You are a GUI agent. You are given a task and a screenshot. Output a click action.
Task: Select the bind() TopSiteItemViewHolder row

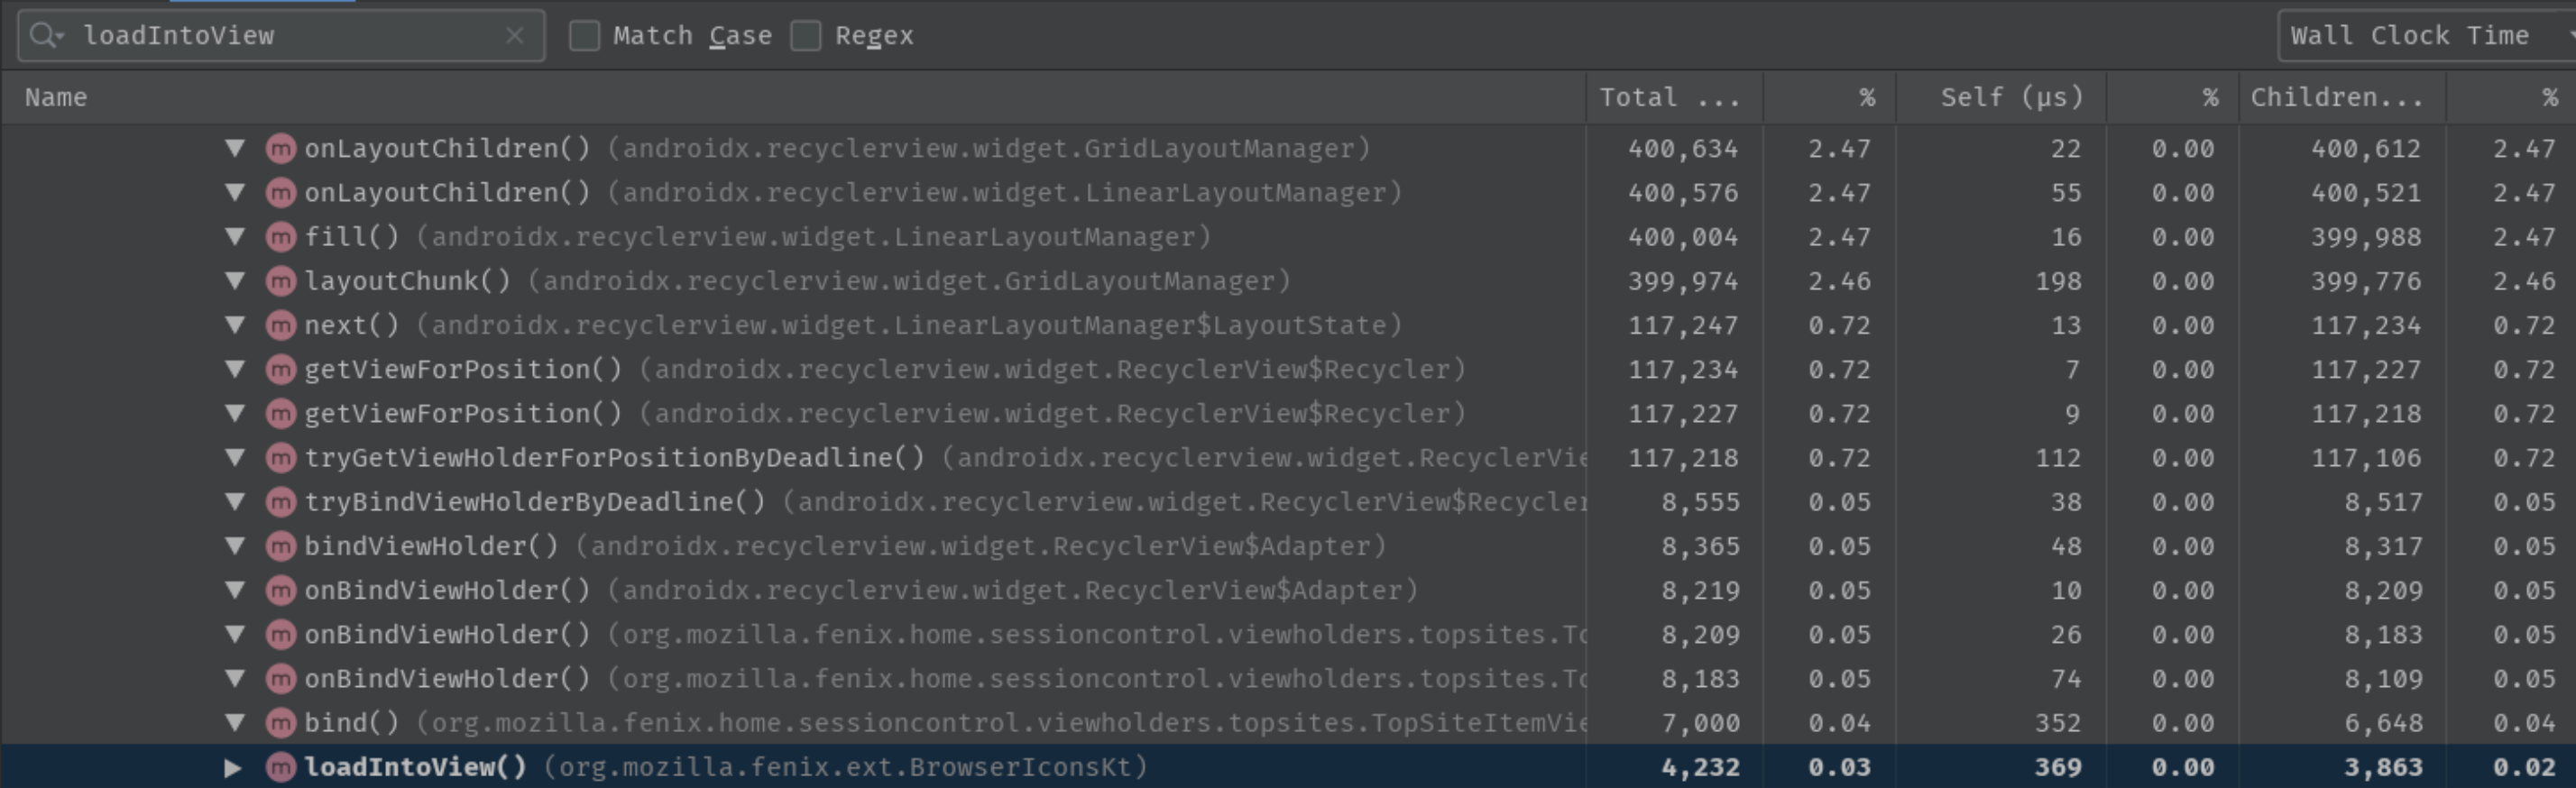pyautogui.click(x=945, y=723)
